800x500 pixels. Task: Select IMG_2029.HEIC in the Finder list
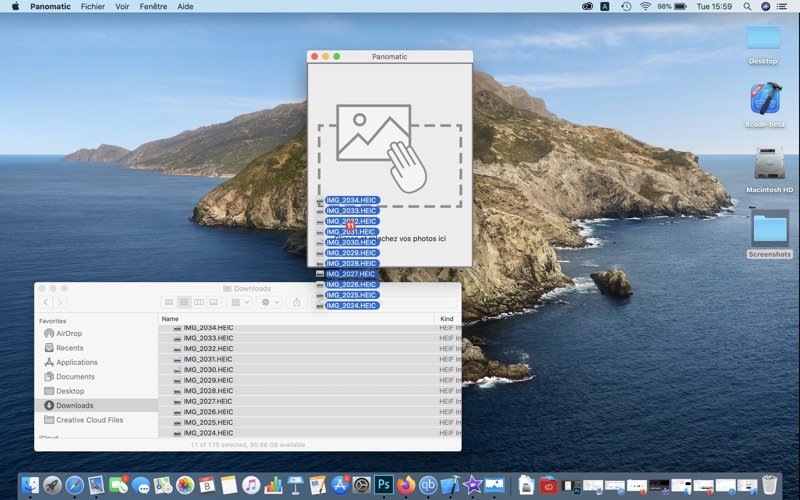[310, 380]
